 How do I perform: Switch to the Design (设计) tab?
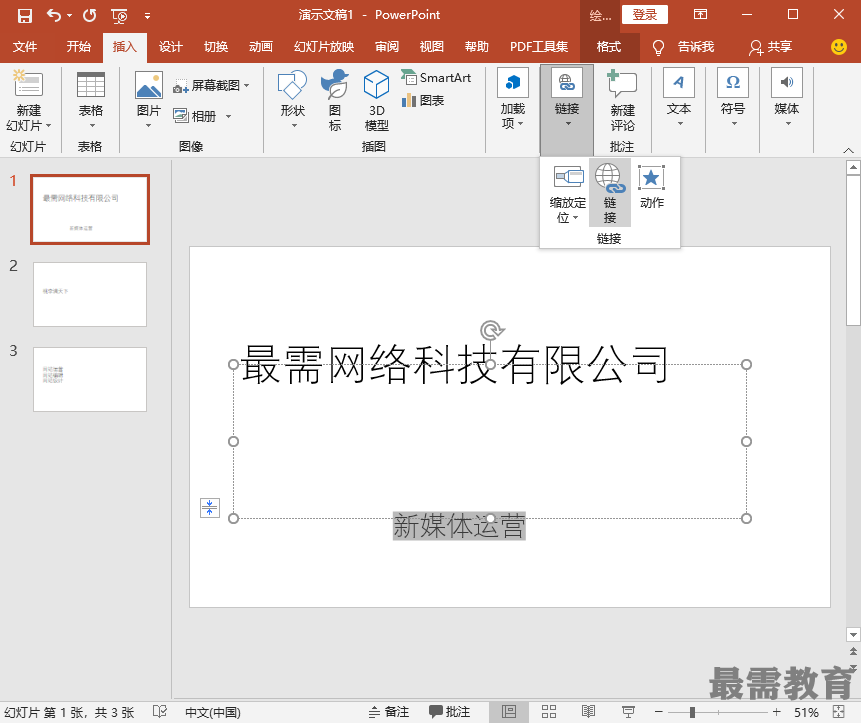point(170,47)
